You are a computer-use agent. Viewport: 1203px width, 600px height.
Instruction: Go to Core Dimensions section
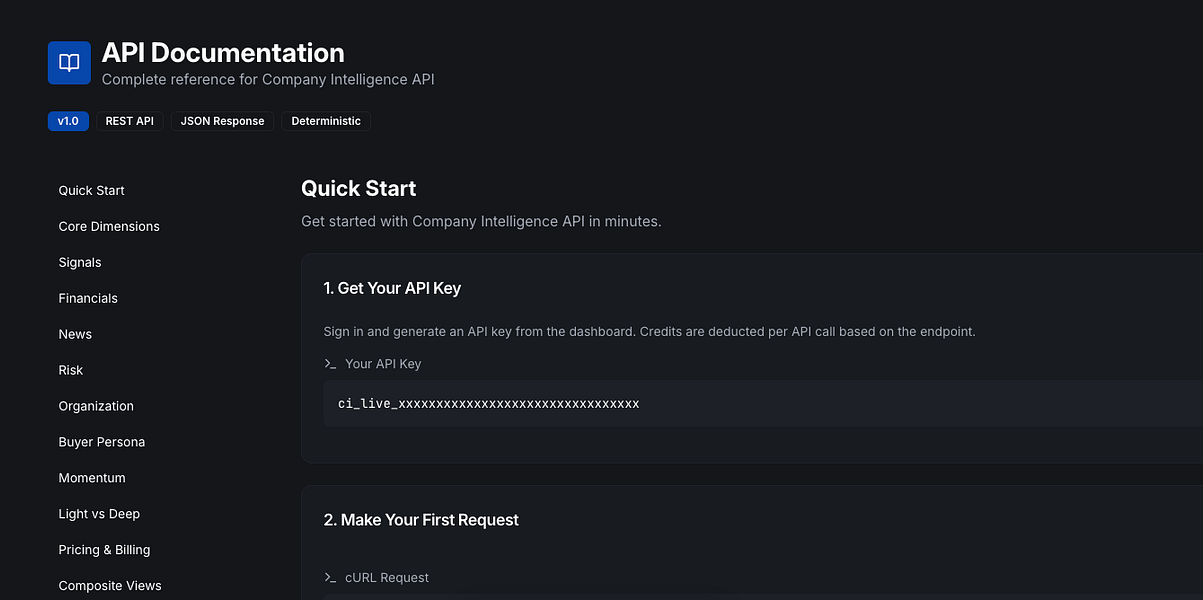coord(109,227)
